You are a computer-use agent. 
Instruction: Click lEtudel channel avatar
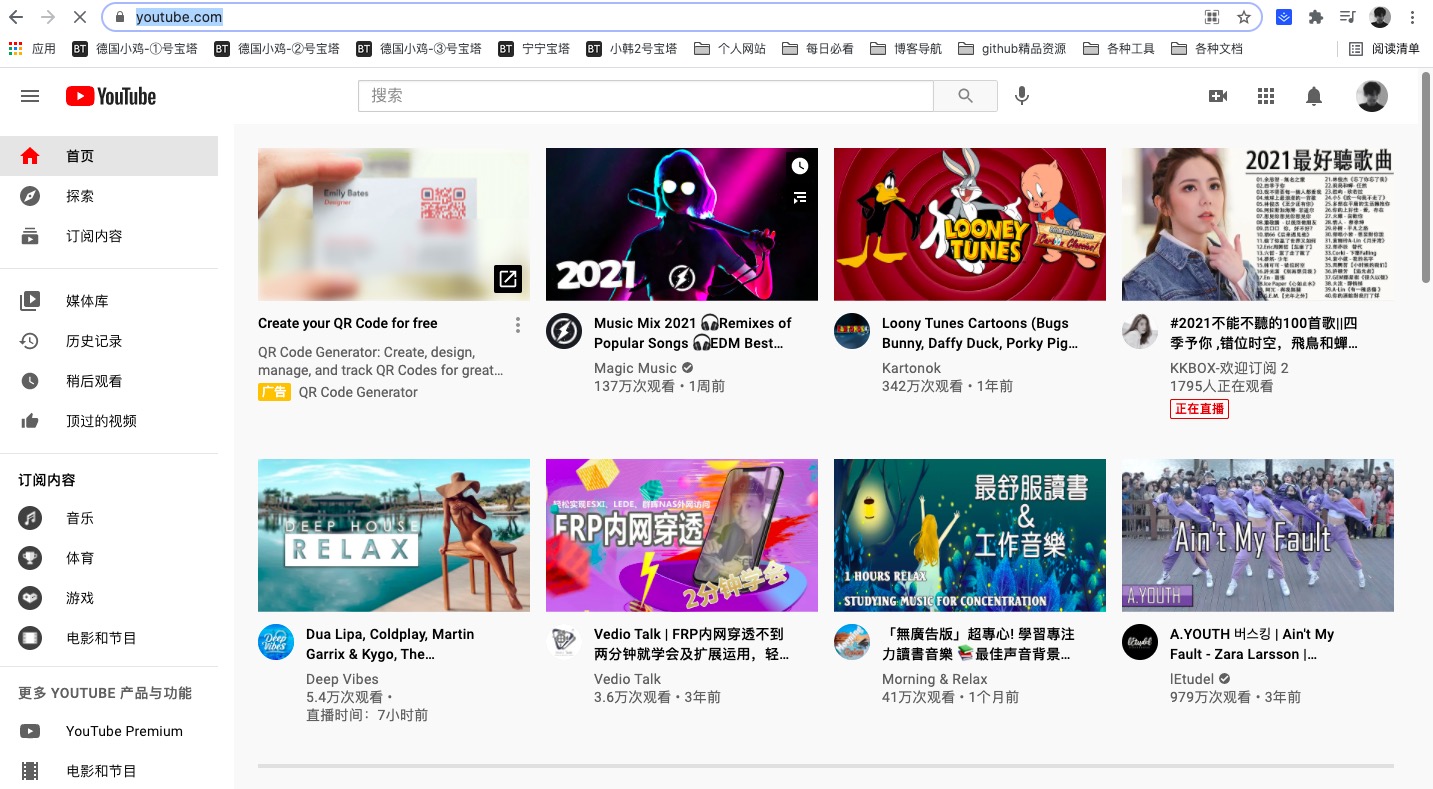[x=1140, y=642]
